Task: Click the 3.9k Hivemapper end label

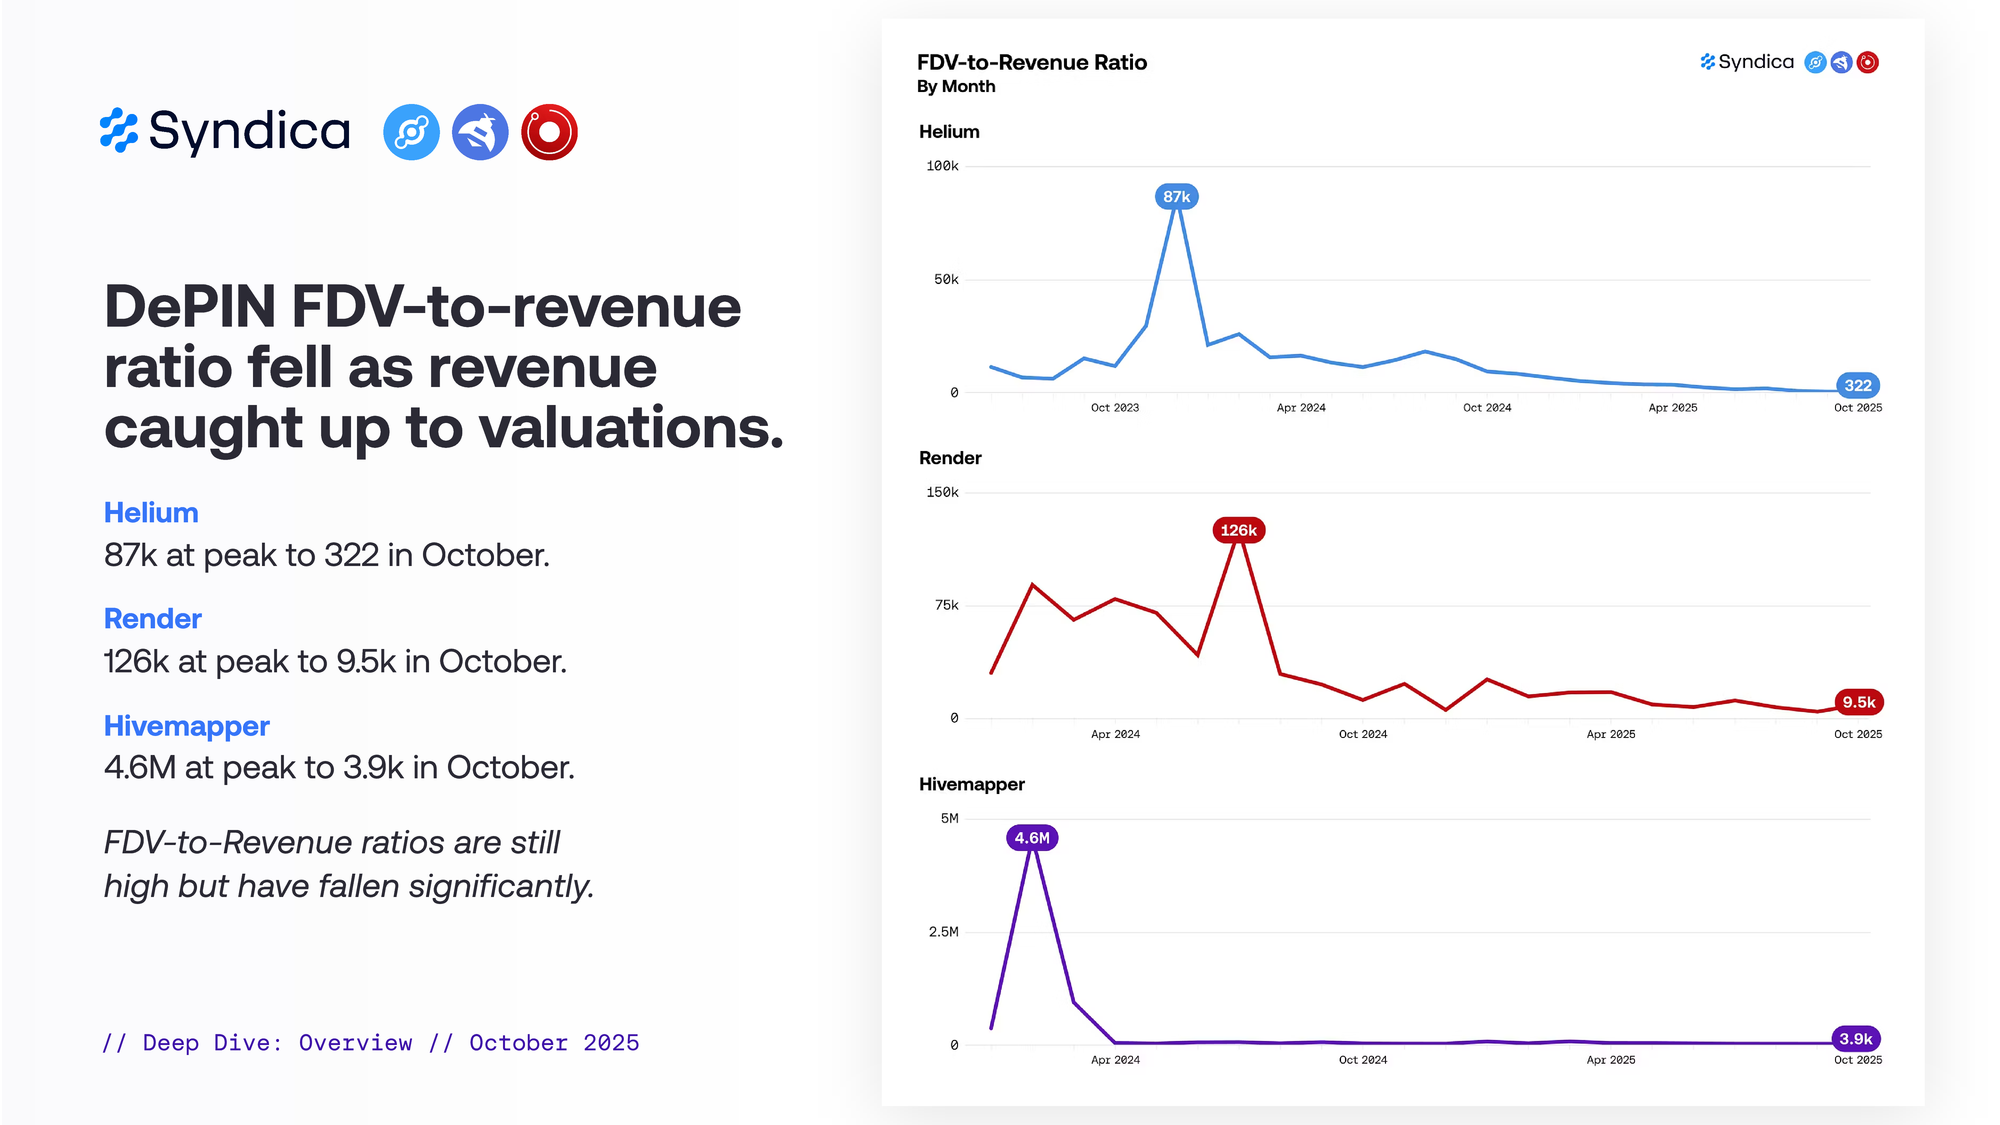Action: point(1855,1039)
